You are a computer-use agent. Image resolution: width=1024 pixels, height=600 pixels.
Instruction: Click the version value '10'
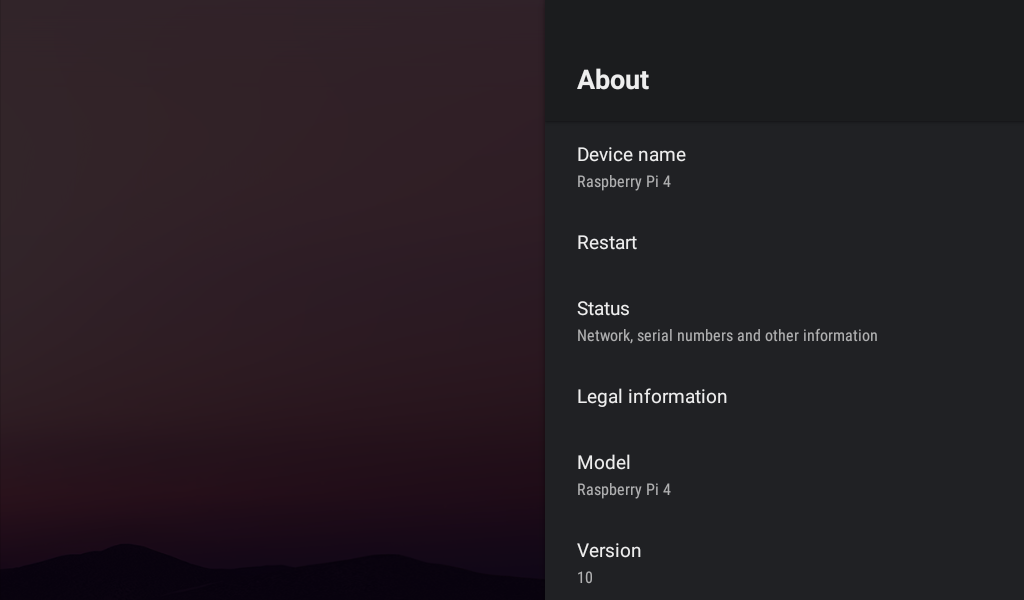coord(584,578)
